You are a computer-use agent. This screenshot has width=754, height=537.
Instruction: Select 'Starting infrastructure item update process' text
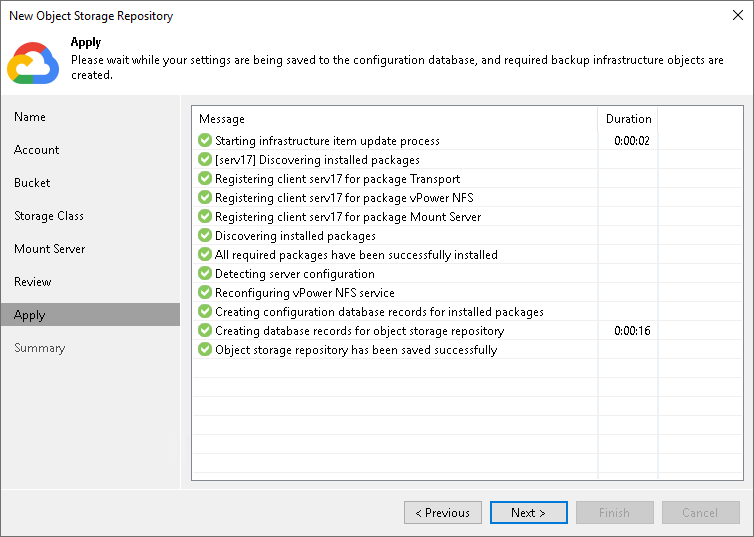(327, 141)
